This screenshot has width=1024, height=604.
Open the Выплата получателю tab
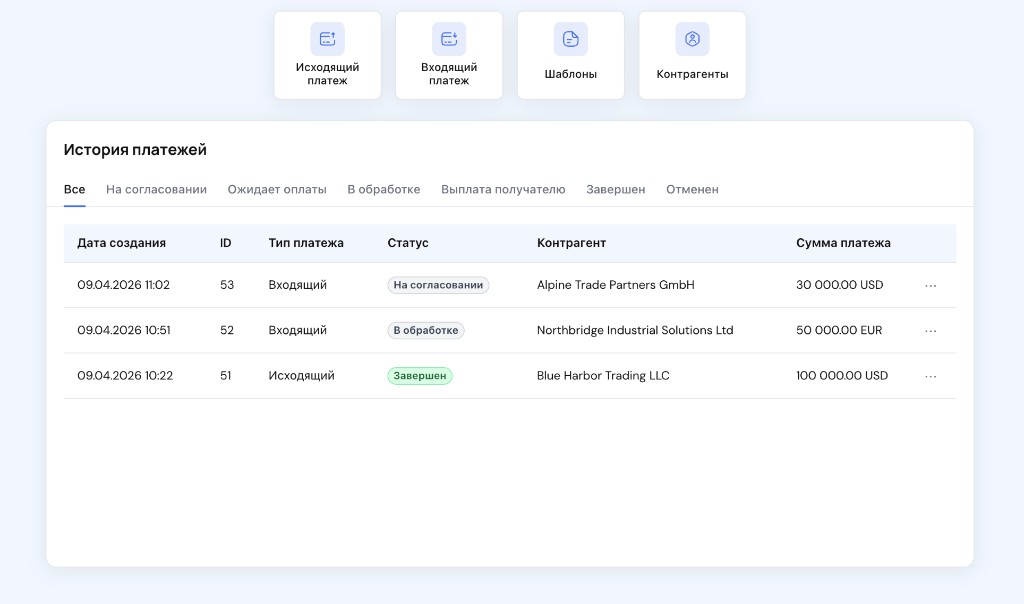pos(503,190)
